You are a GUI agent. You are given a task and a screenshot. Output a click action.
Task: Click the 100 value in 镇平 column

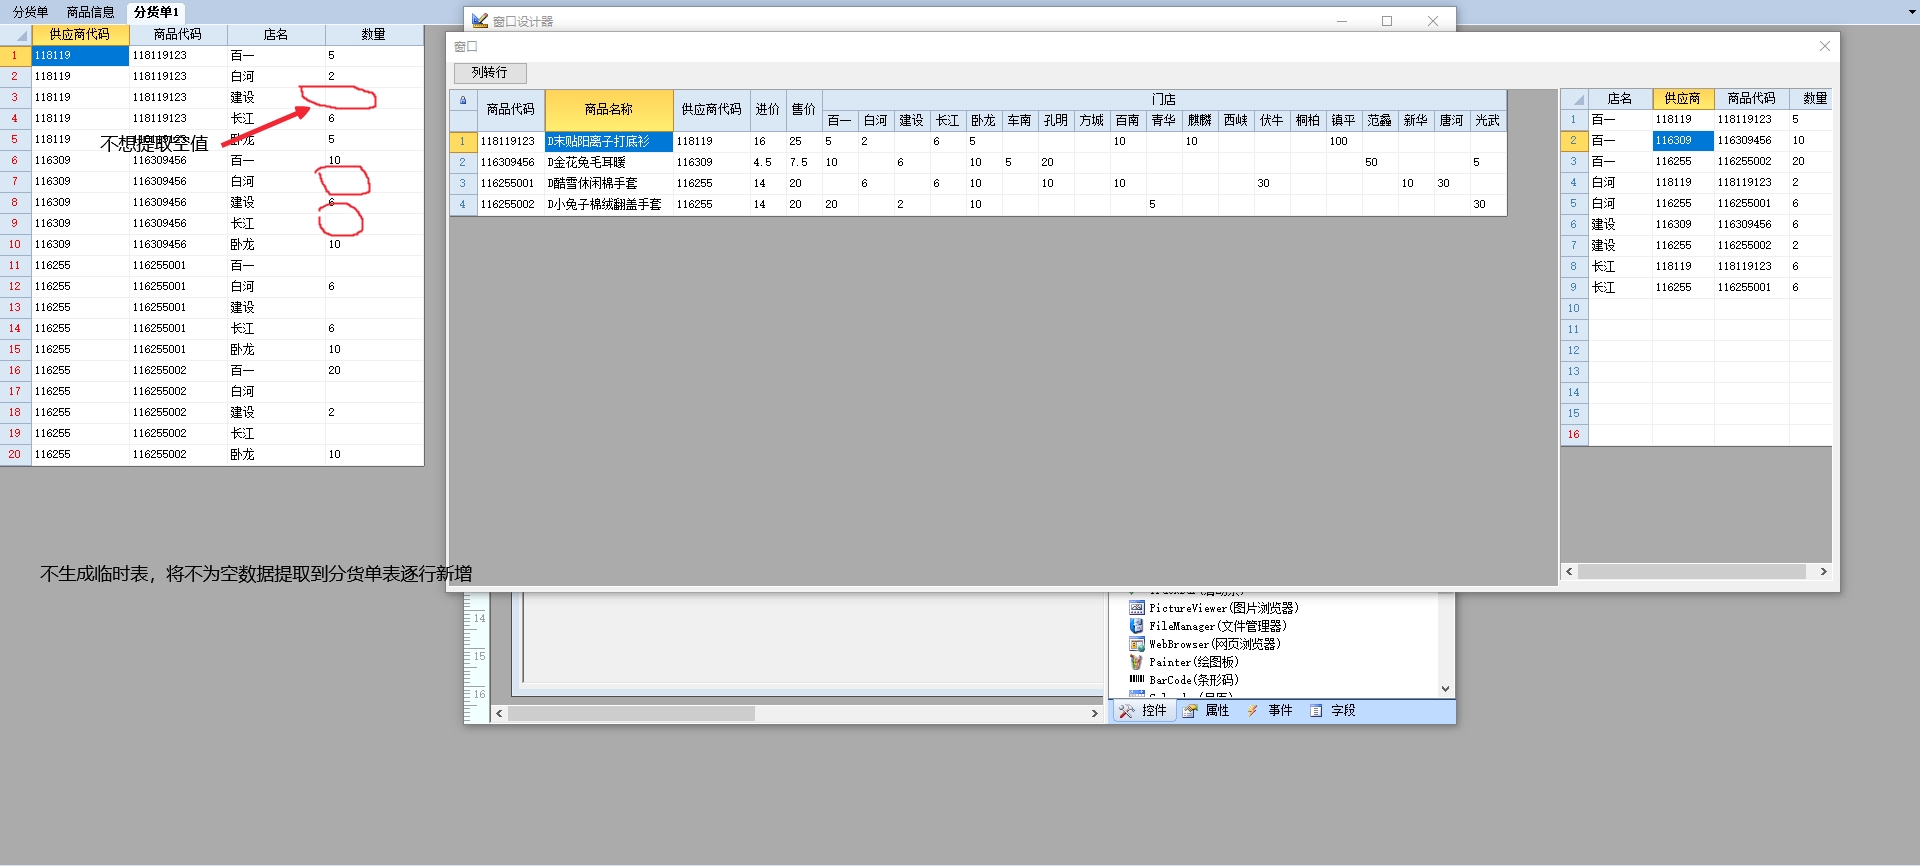[1339, 142]
